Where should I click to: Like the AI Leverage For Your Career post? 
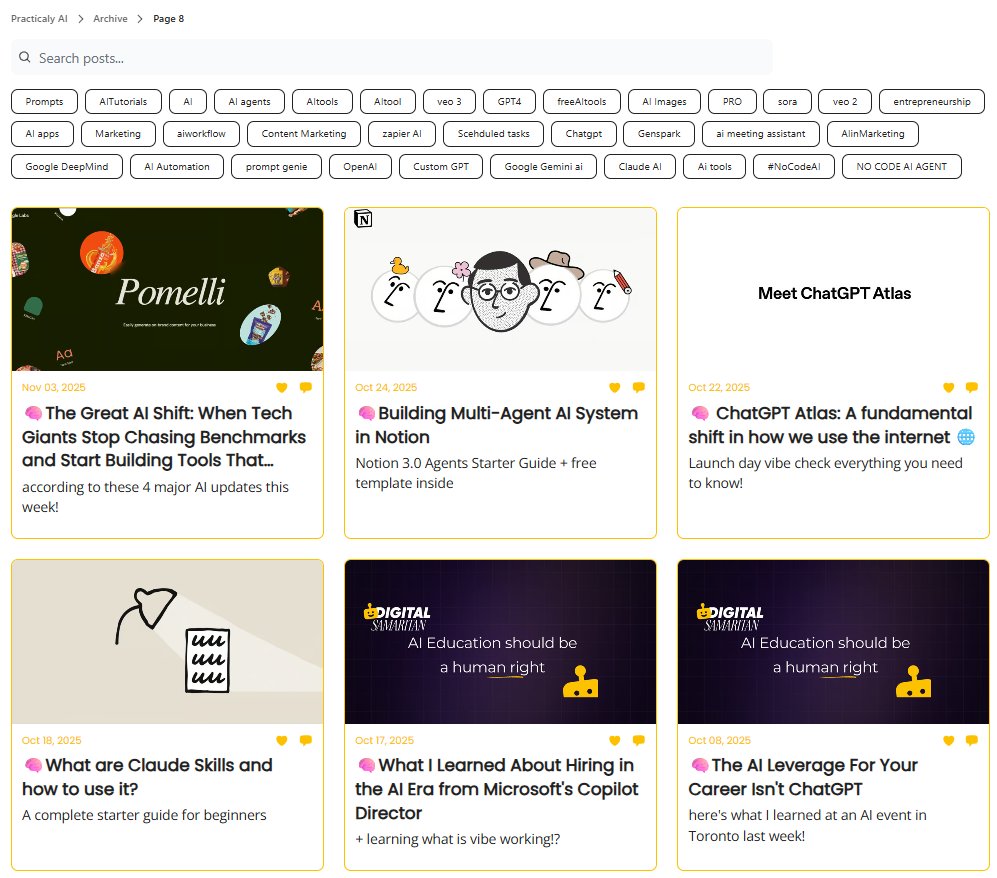coord(949,740)
